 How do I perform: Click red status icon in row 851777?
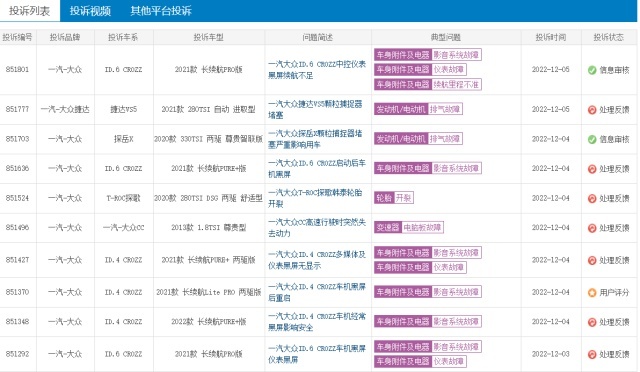tap(592, 109)
